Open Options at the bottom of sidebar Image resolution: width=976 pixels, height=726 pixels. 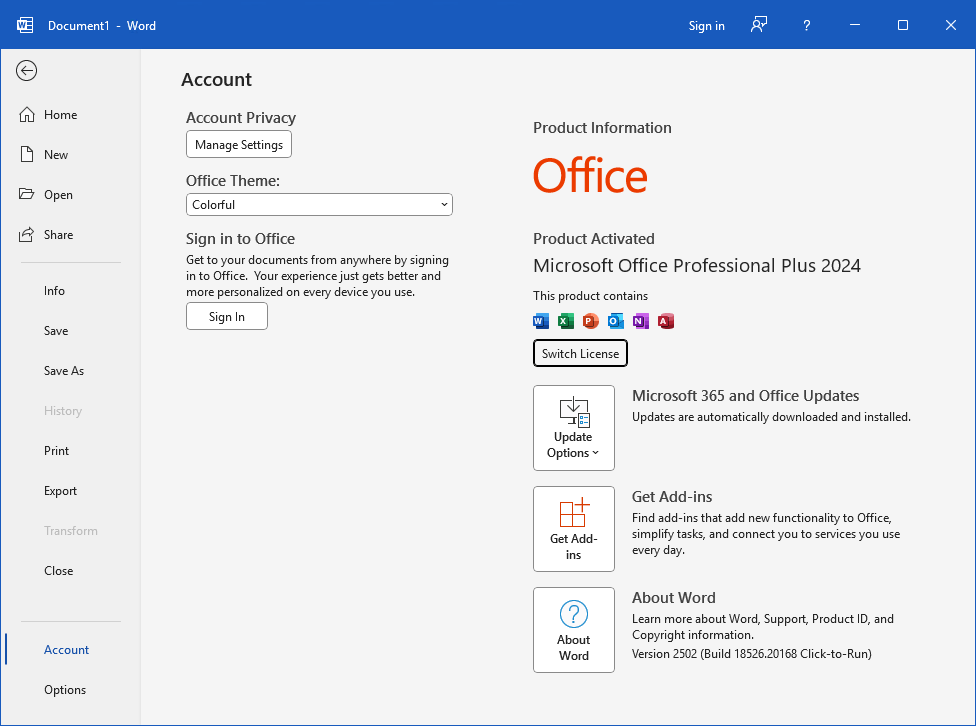click(x=65, y=690)
